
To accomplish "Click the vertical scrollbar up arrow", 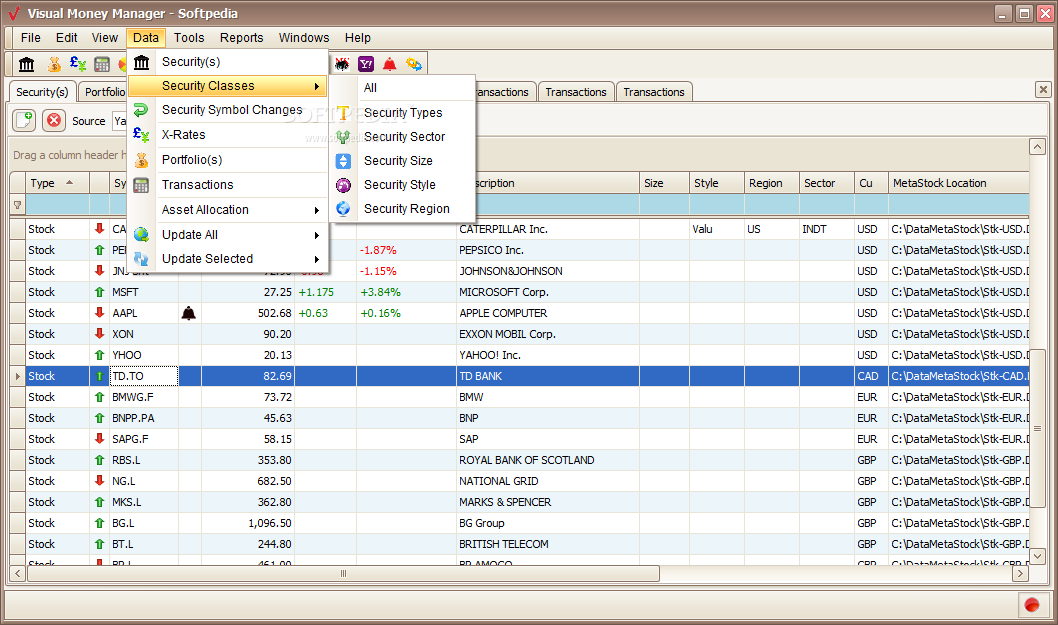I will coord(1038,146).
